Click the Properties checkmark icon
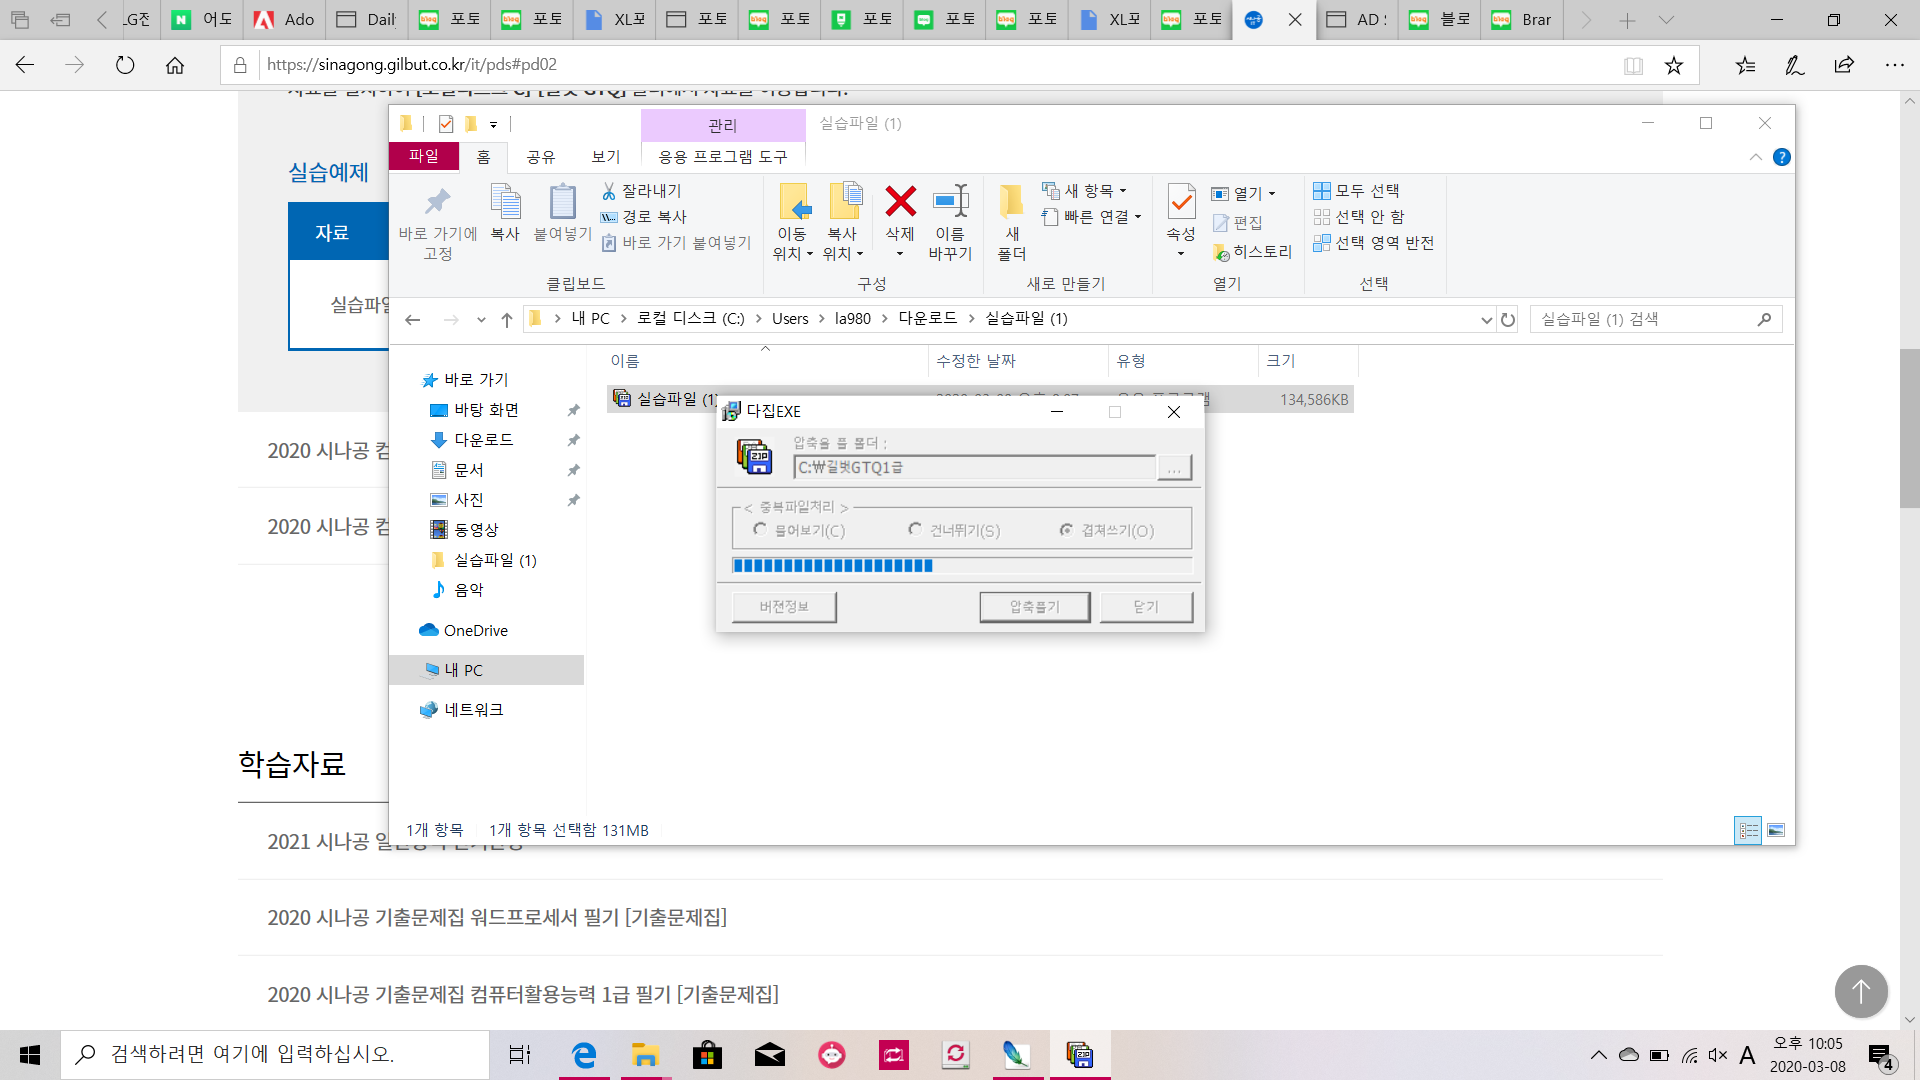 [x=1181, y=201]
